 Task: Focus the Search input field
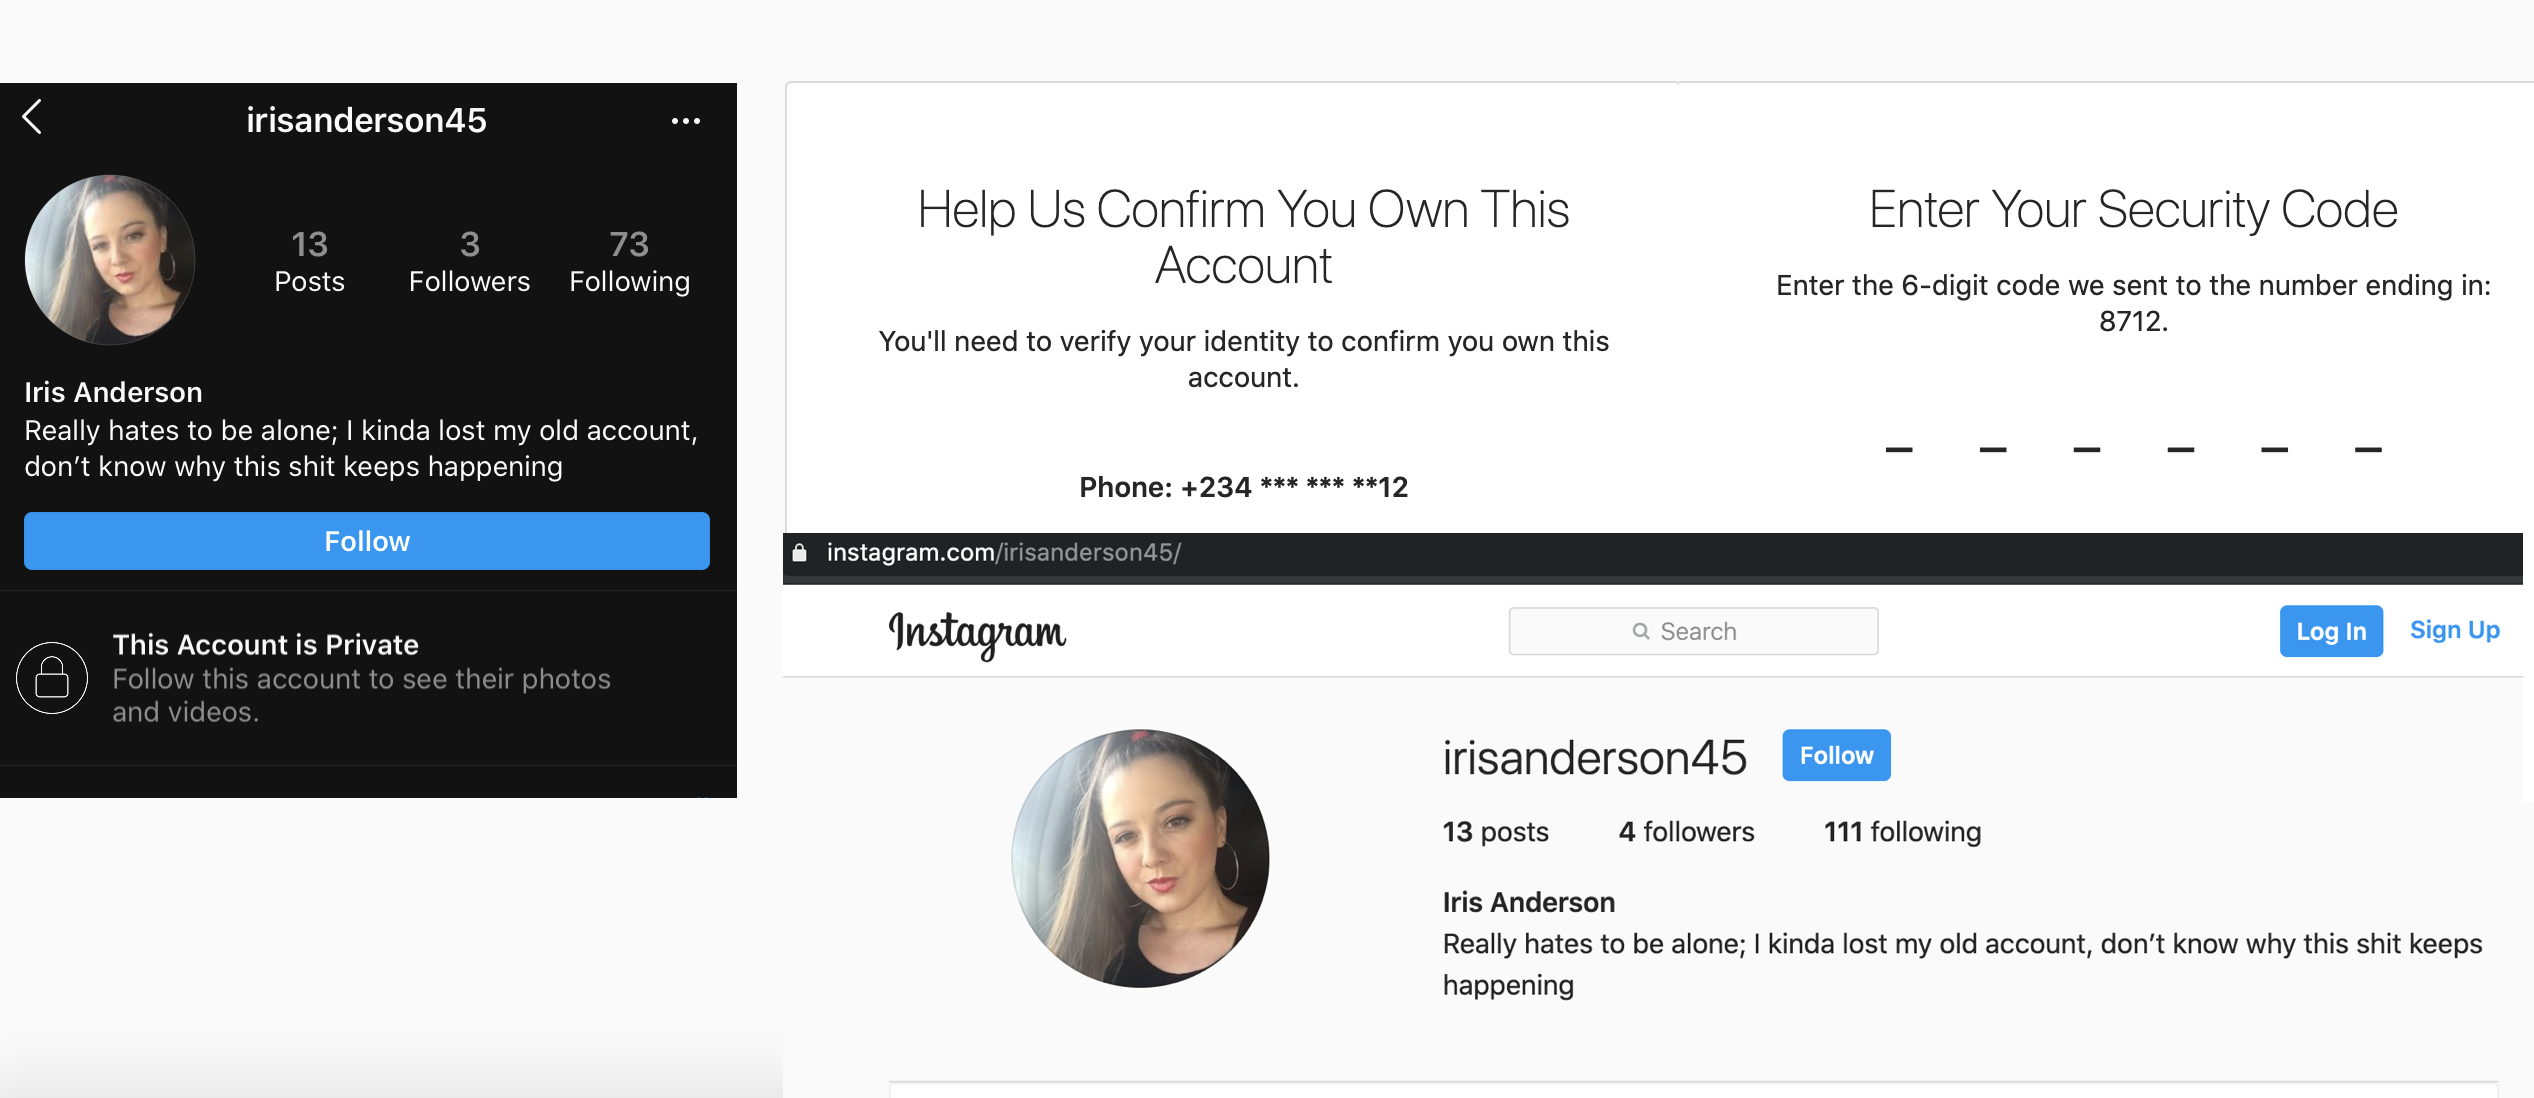click(x=1693, y=631)
